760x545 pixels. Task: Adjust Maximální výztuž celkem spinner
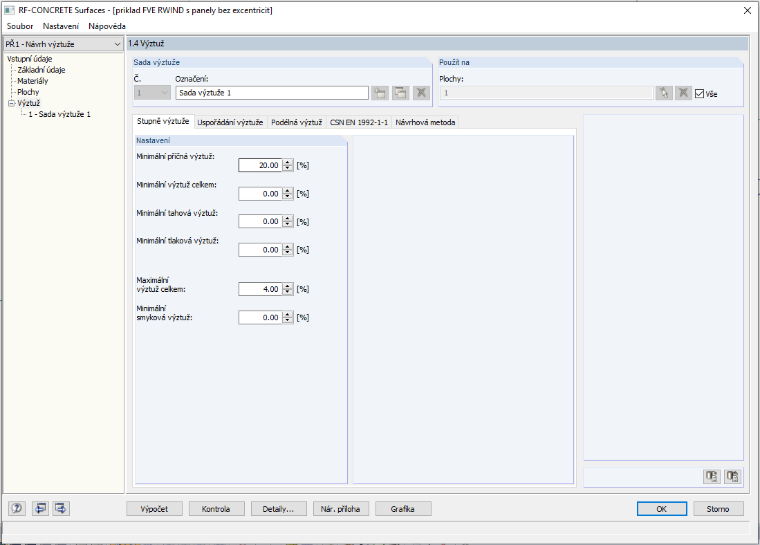288,289
